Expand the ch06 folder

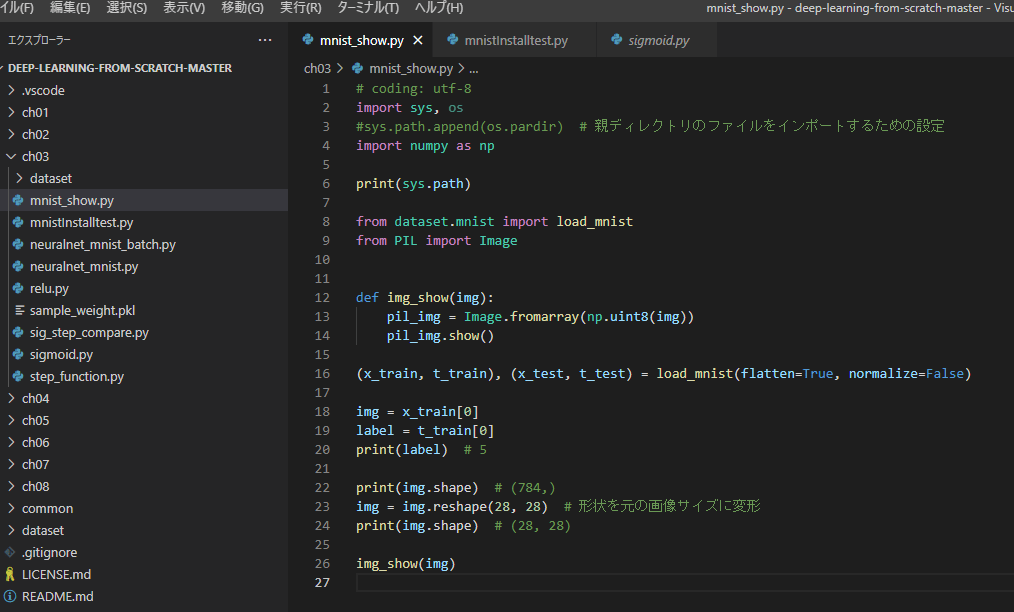pyautogui.click(x=11, y=442)
